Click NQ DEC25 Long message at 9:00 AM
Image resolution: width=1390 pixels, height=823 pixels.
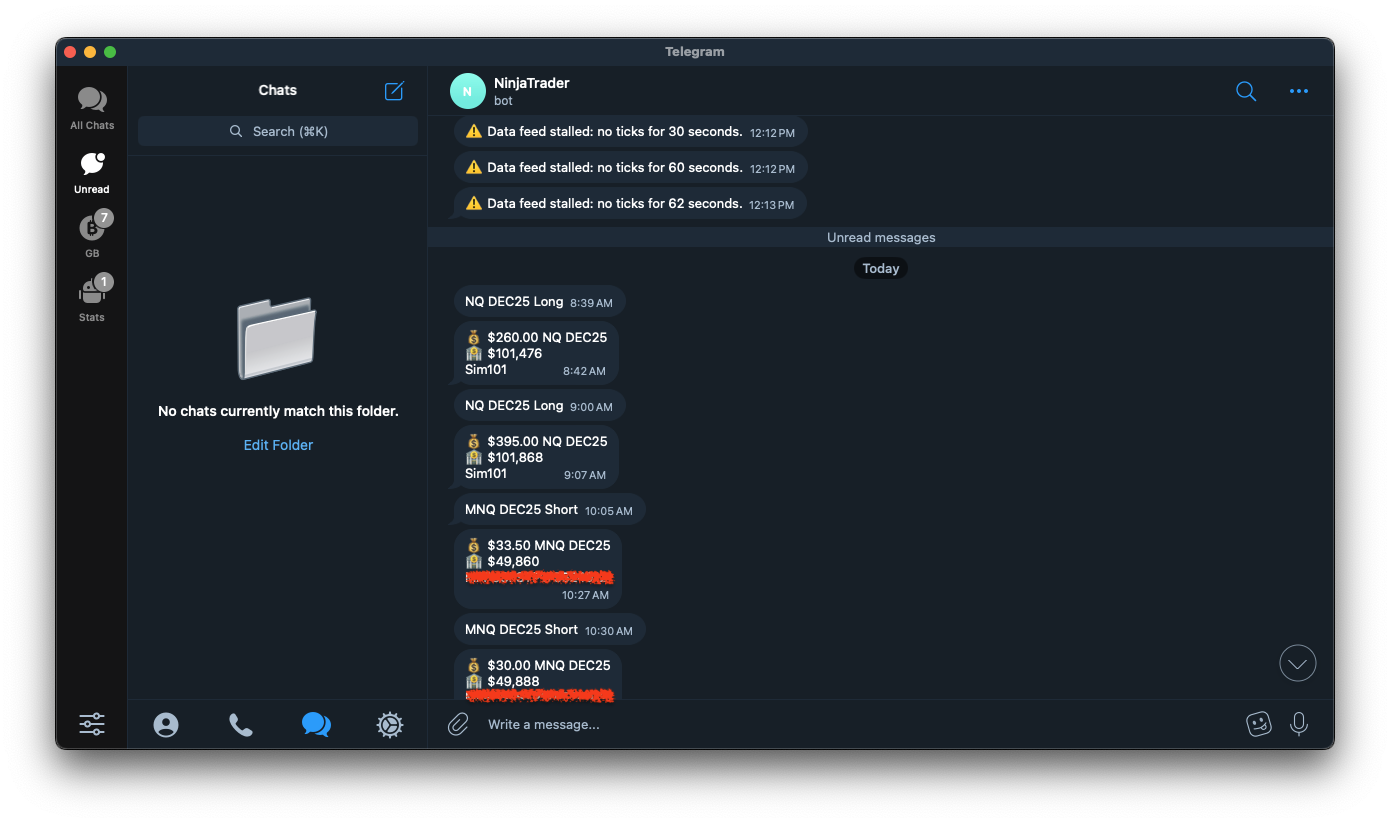540,405
